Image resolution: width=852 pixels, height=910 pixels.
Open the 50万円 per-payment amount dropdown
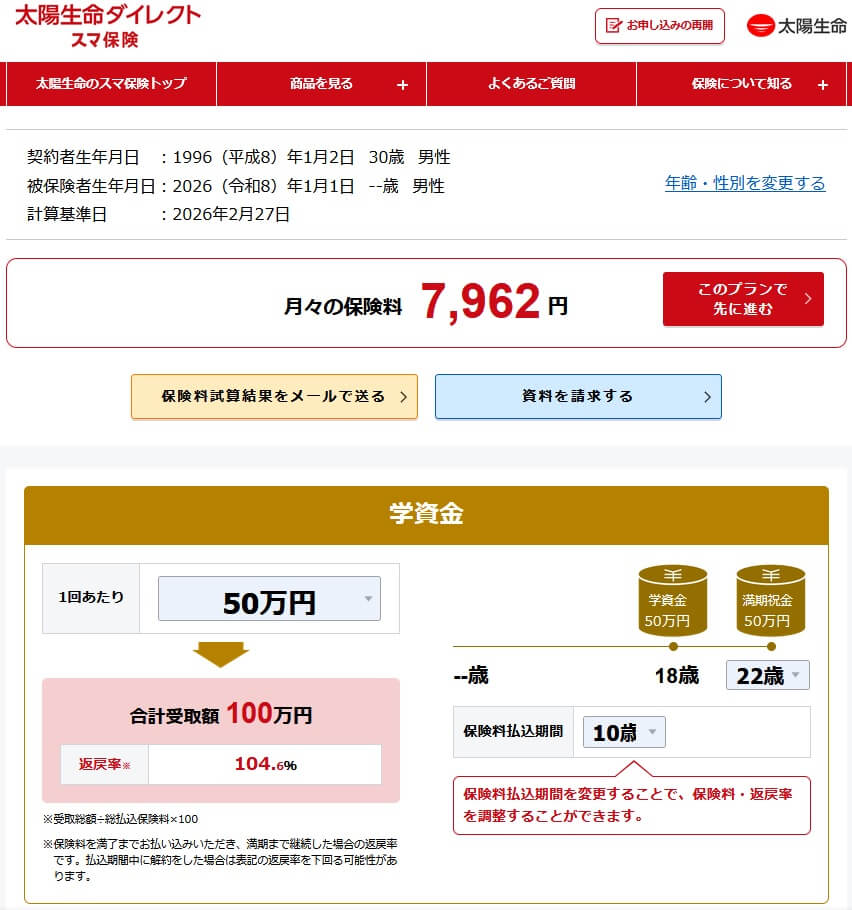[x=269, y=599]
